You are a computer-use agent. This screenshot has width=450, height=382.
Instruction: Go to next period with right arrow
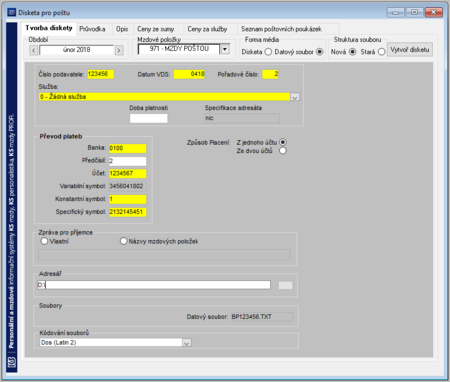pyautogui.click(x=119, y=50)
